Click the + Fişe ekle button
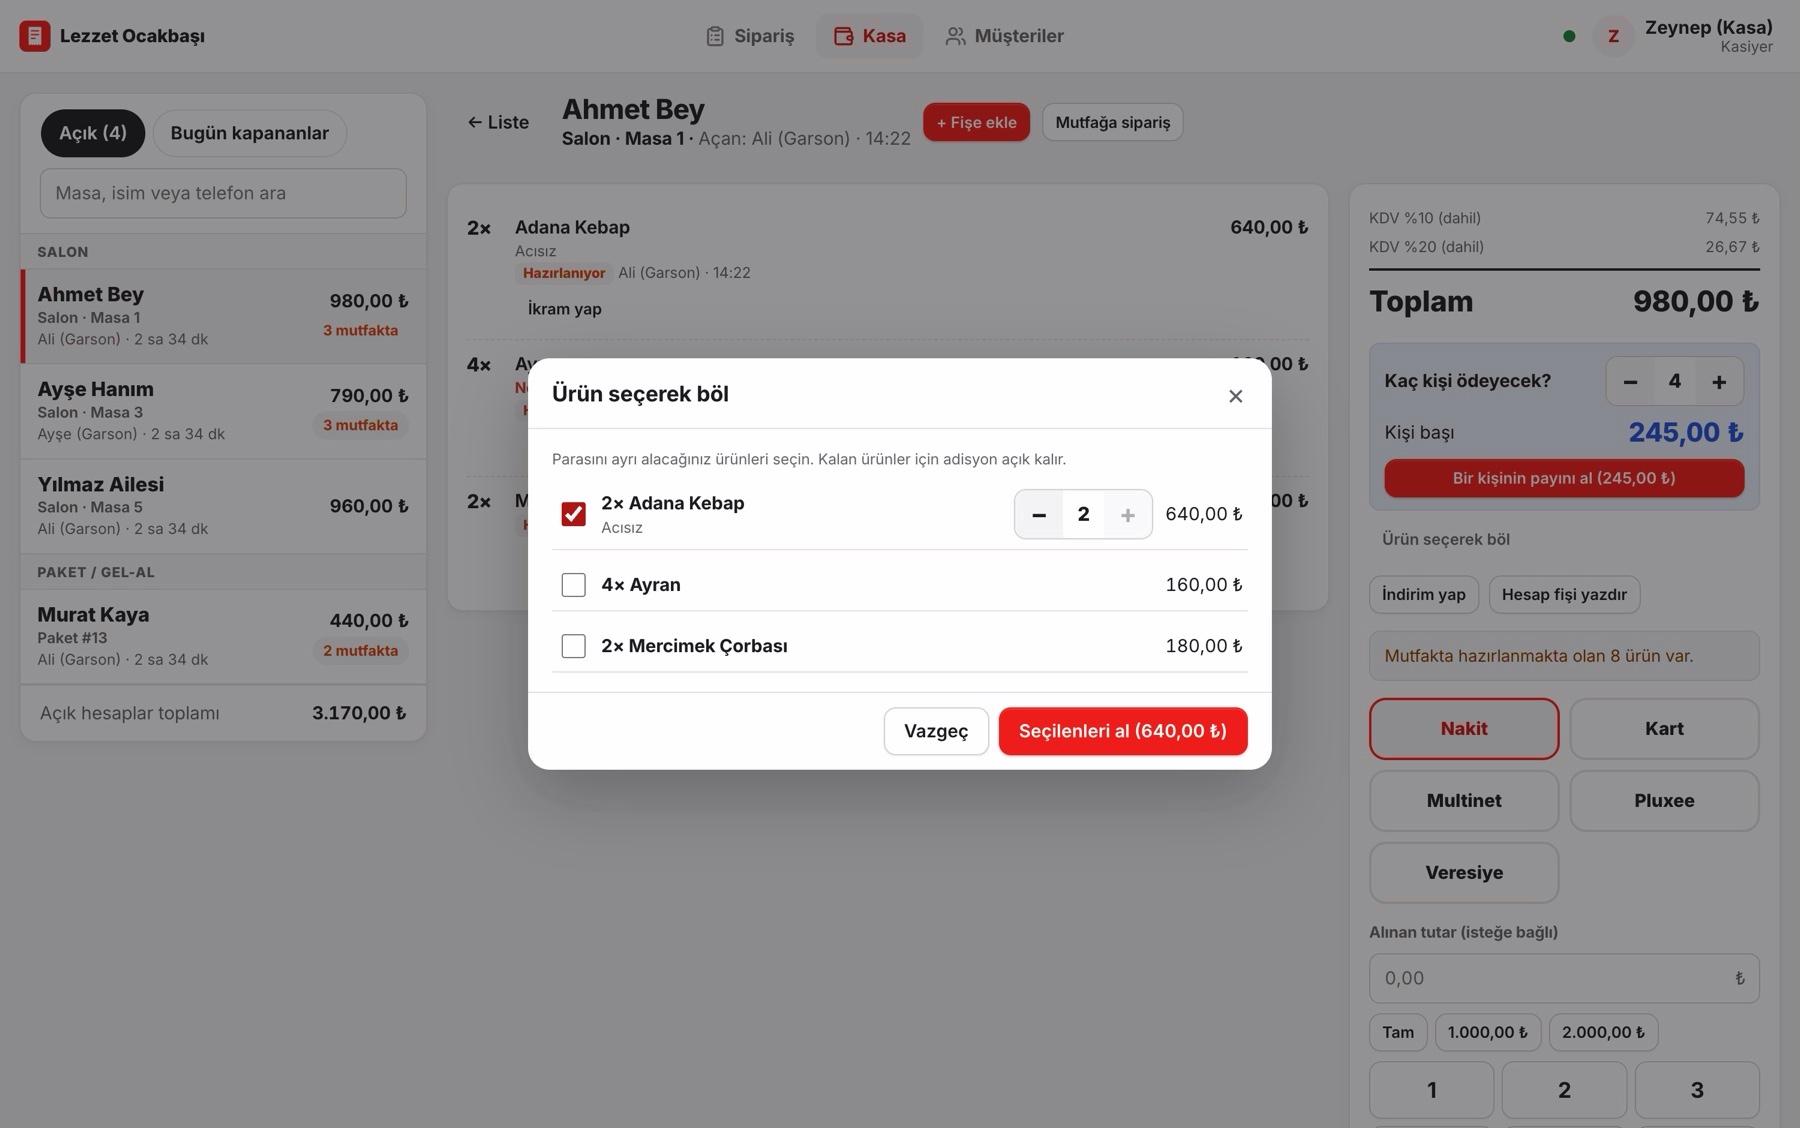Screen dimensions: 1800x1128 976,122
